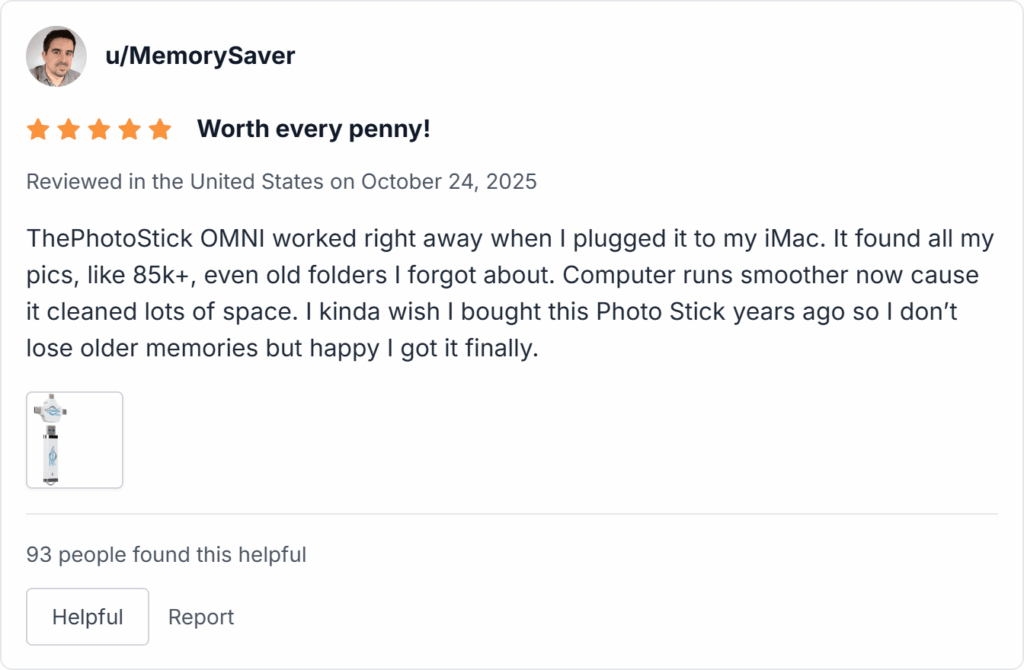Click the fourth orange star
This screenshot has height=670, width=1024.
coord(129,128)
